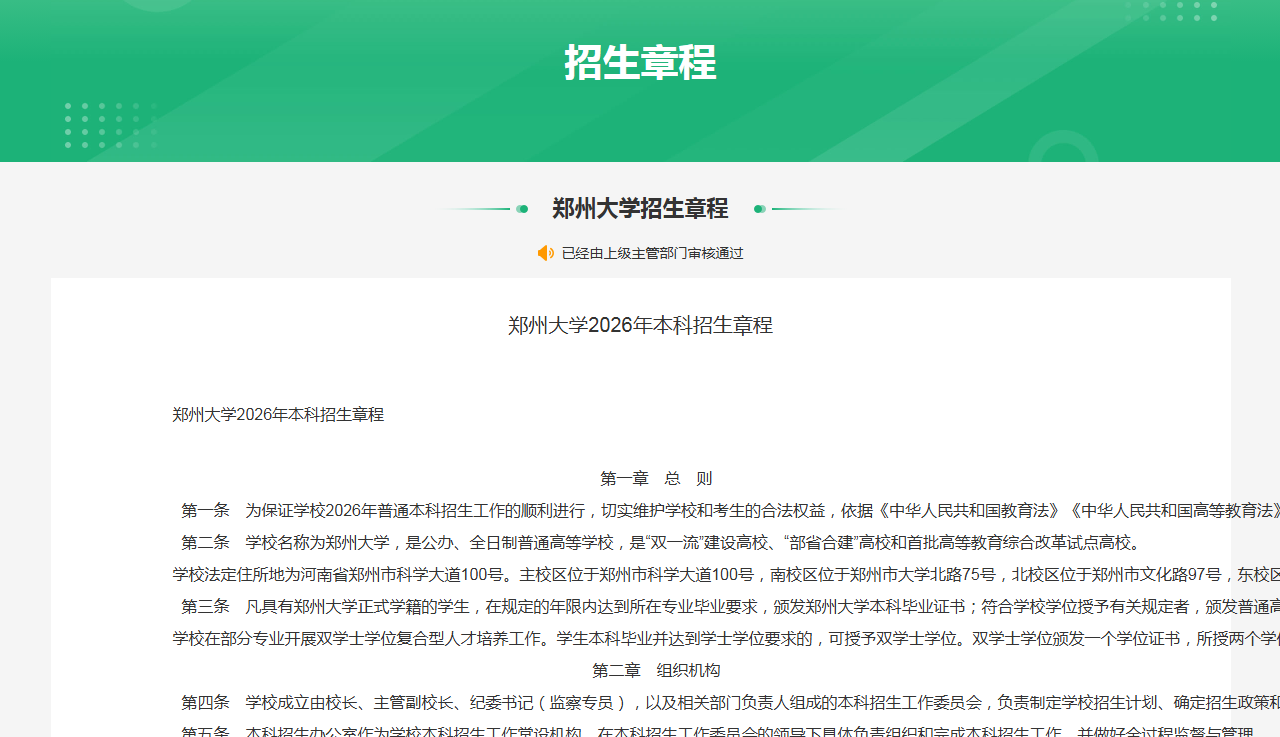
Task: Click the paragraph starting 第二条 学校名称为郑州大学
Action: [661, 542]
